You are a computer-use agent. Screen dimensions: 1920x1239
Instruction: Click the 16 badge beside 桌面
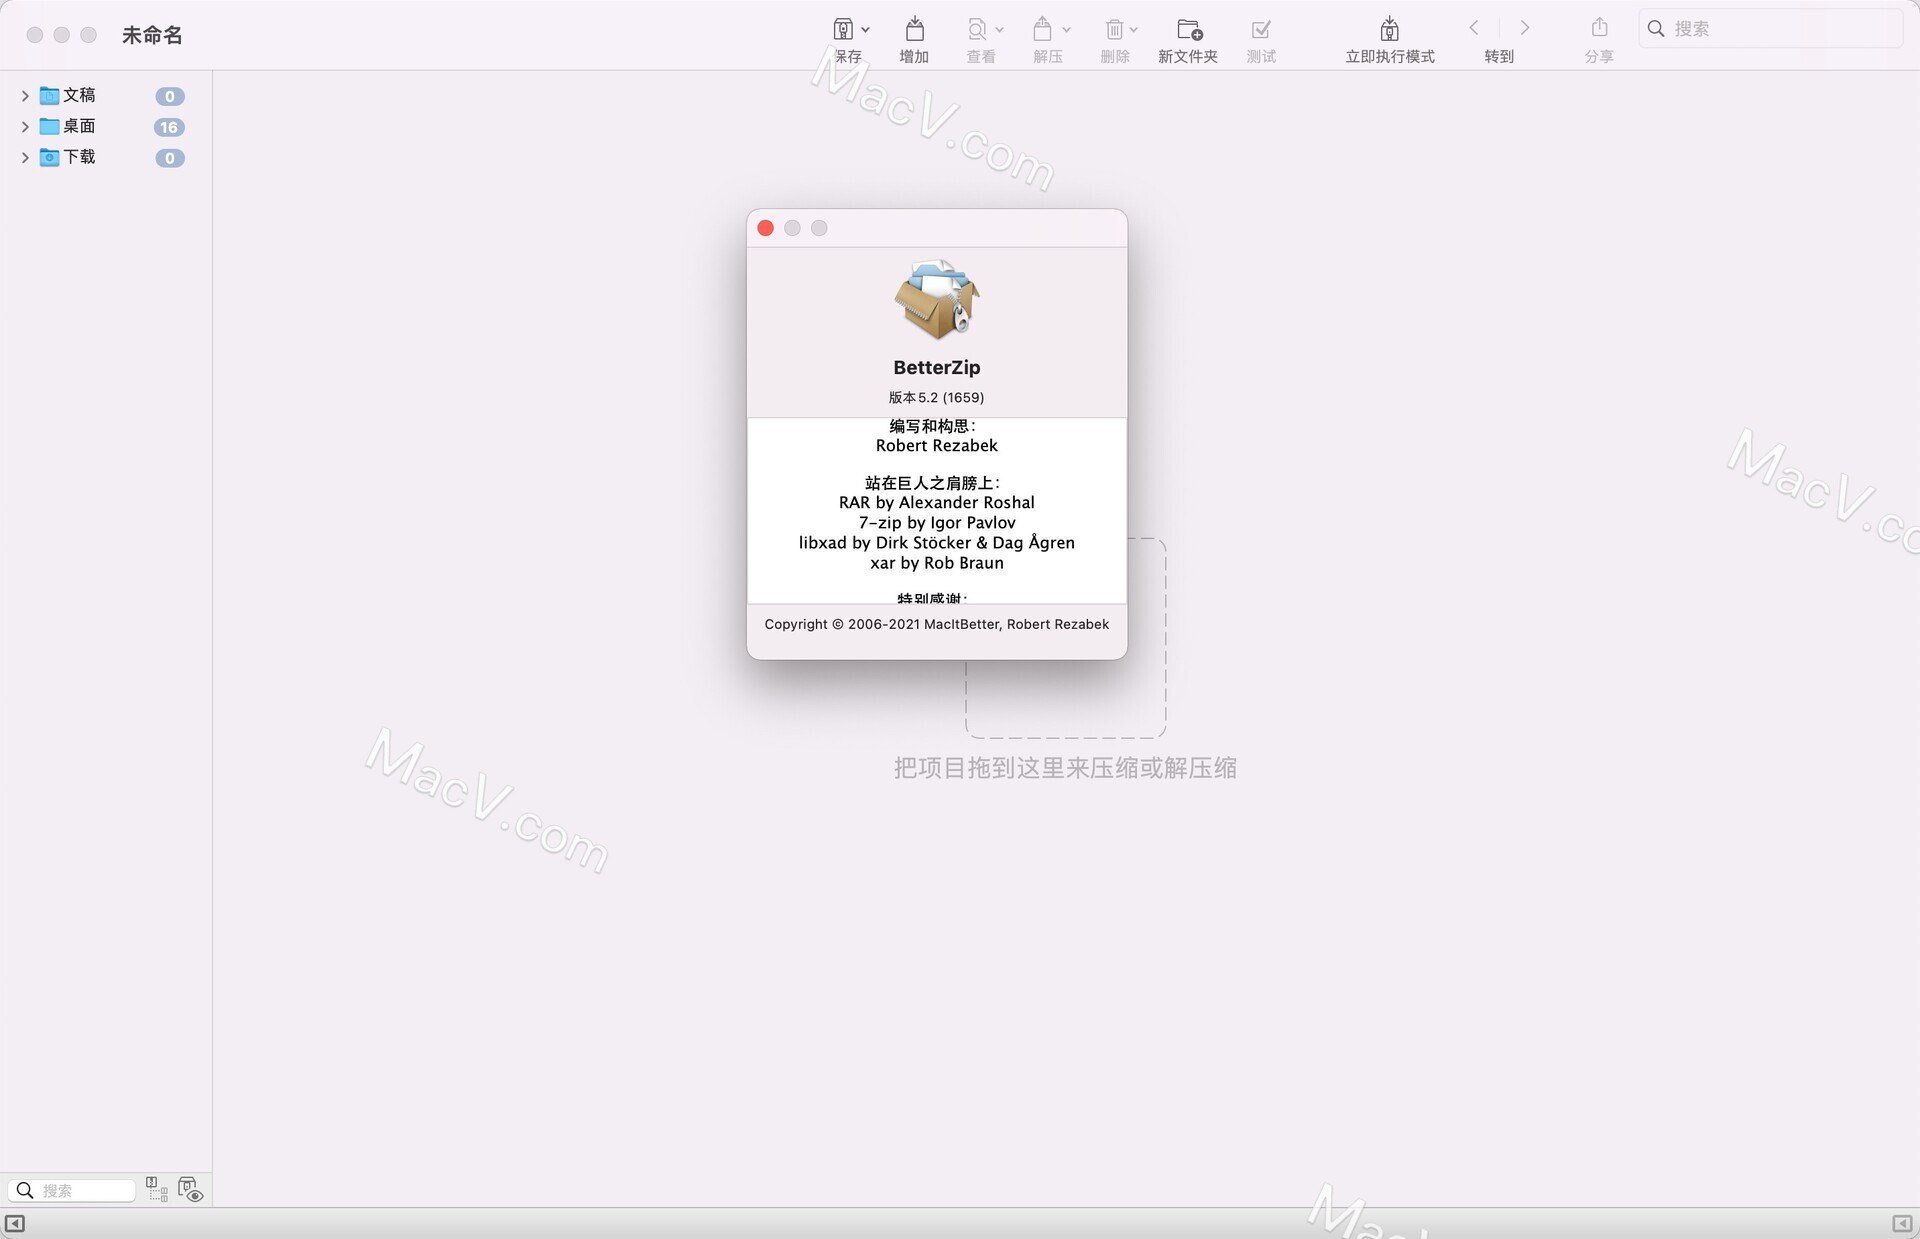point(169,127)
